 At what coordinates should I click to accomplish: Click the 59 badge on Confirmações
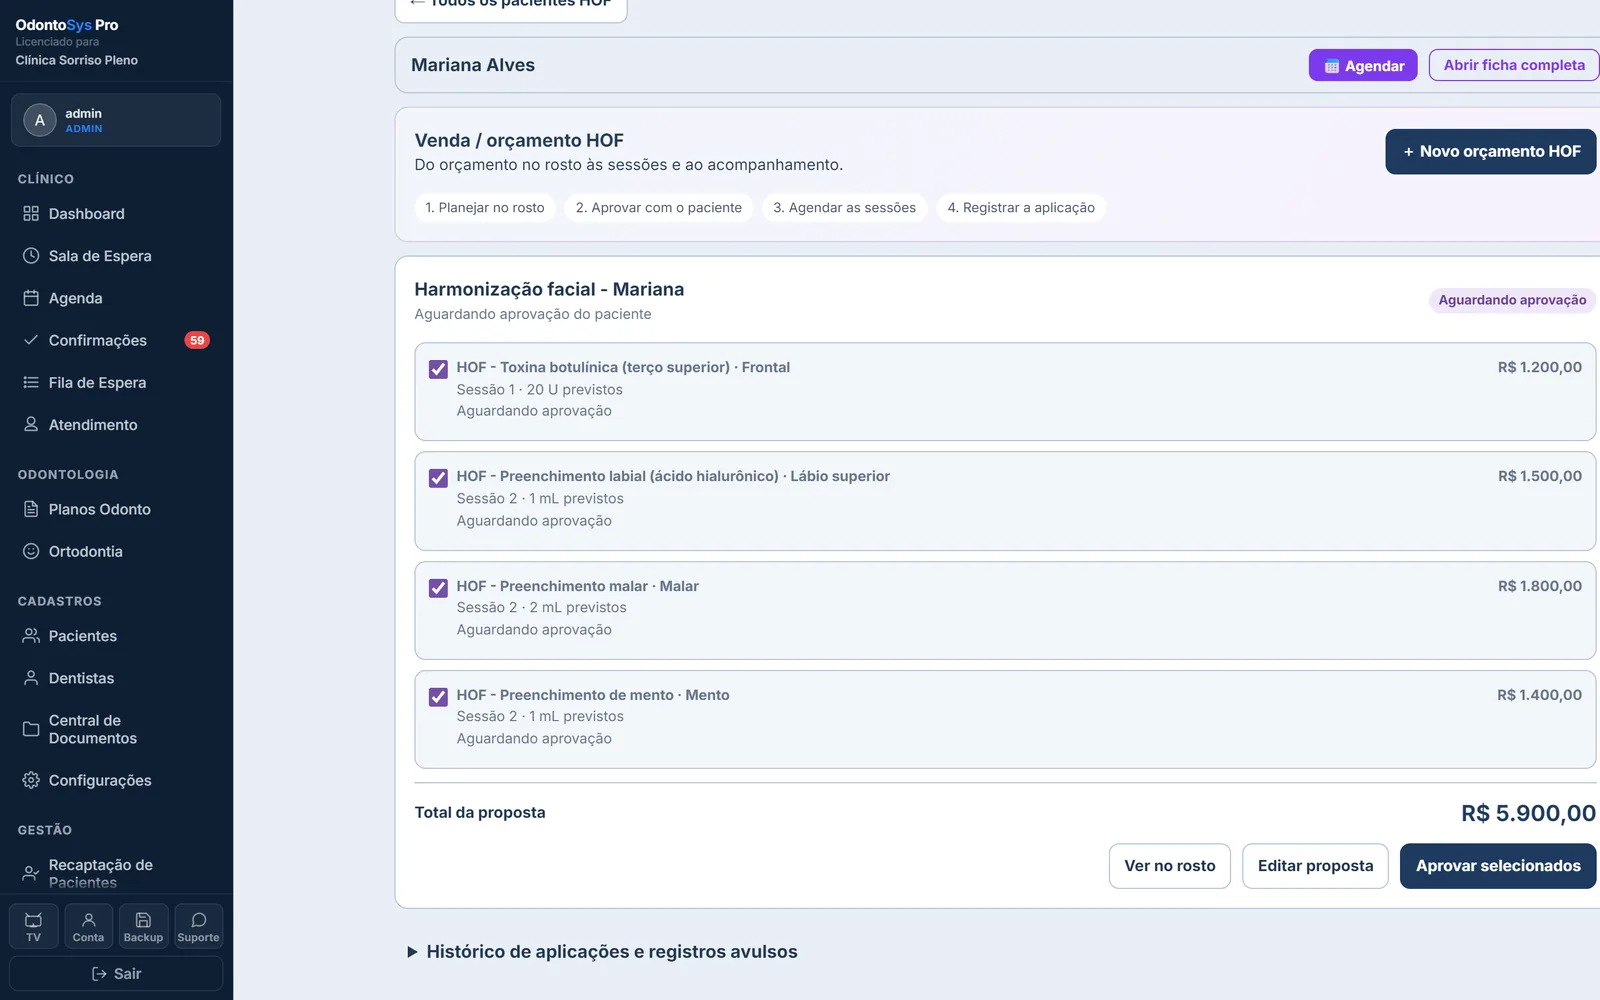click(x=197, y=340)
